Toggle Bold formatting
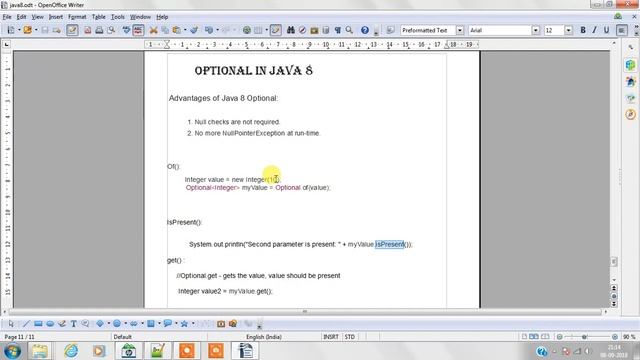Screen dimensions: 640x360 (x=583, y=30)
